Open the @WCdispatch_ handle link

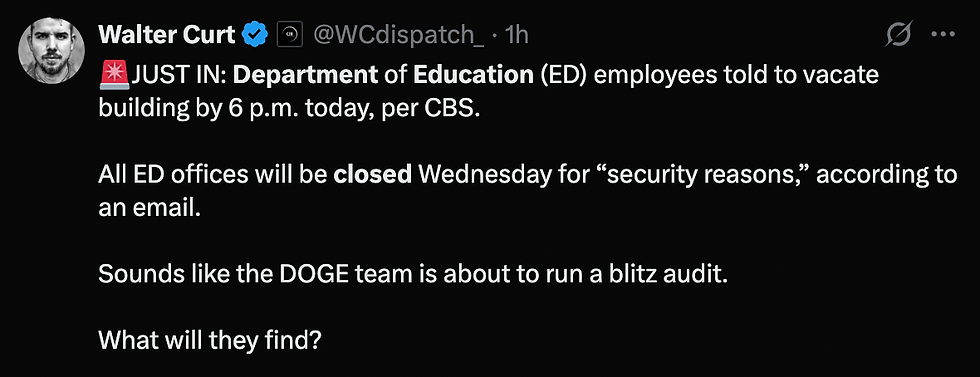398,35
